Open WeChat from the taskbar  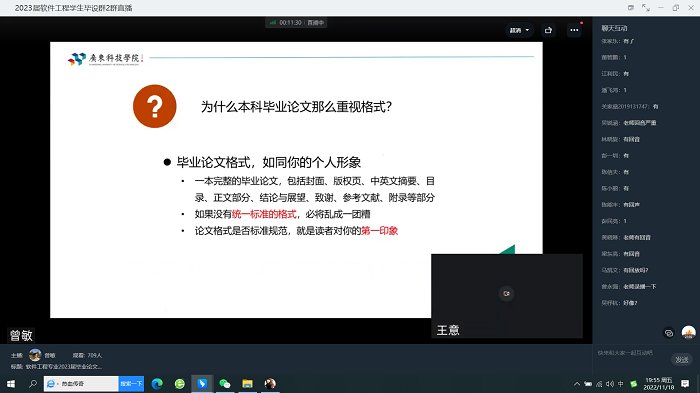(x=225, y=384)
